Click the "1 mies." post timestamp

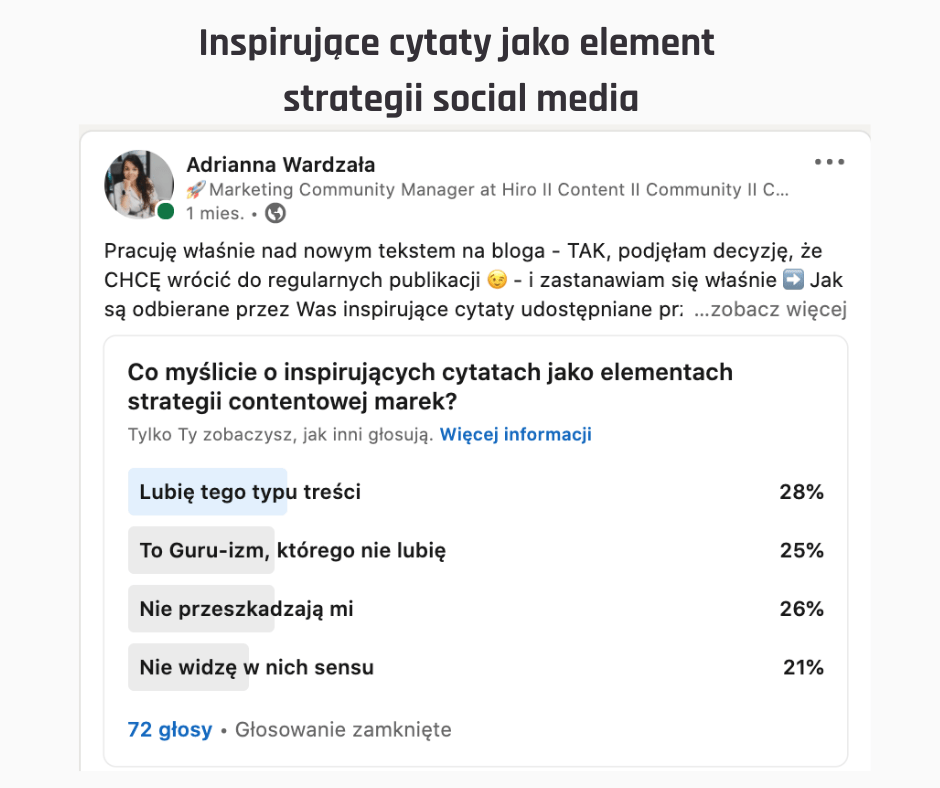pos(215,213)
